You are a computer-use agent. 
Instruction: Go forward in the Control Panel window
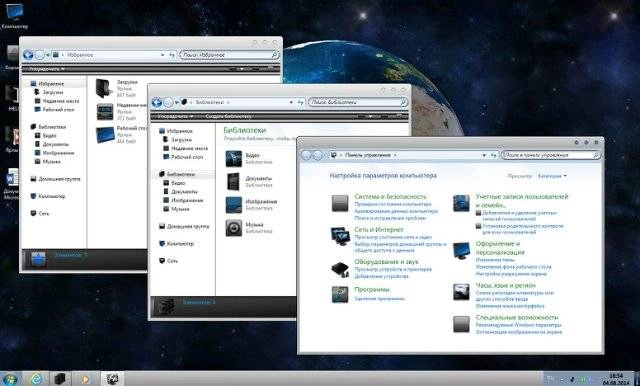point(318,155)
